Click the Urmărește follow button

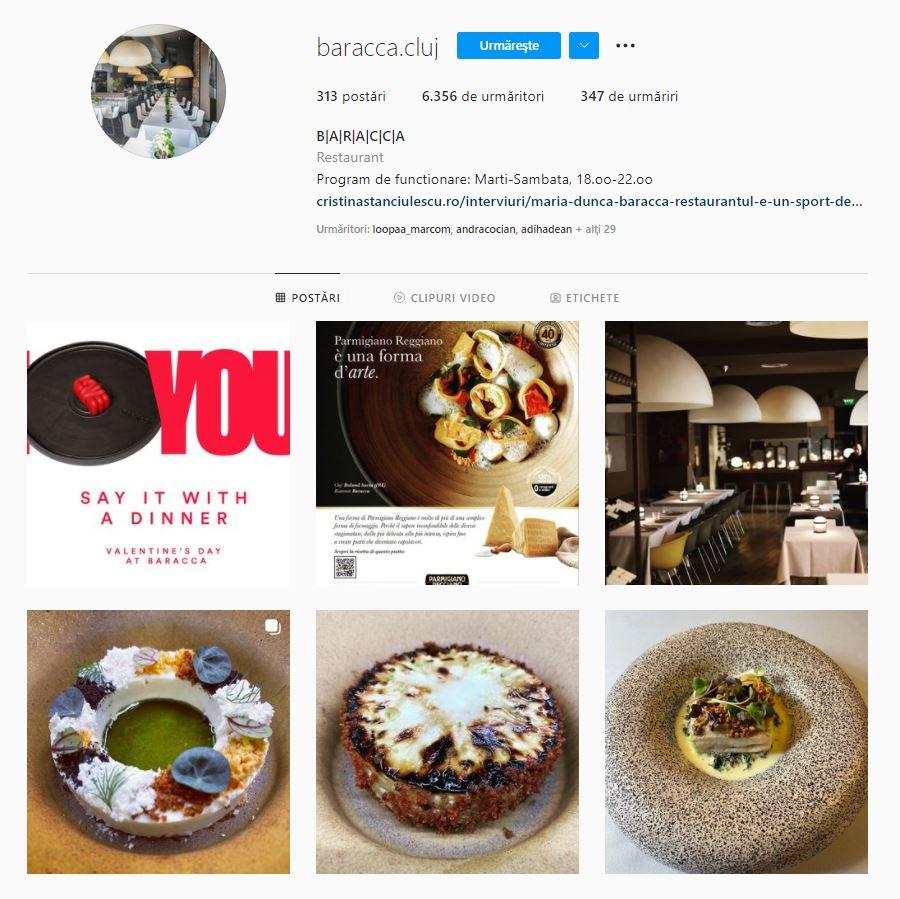point(509,45)
